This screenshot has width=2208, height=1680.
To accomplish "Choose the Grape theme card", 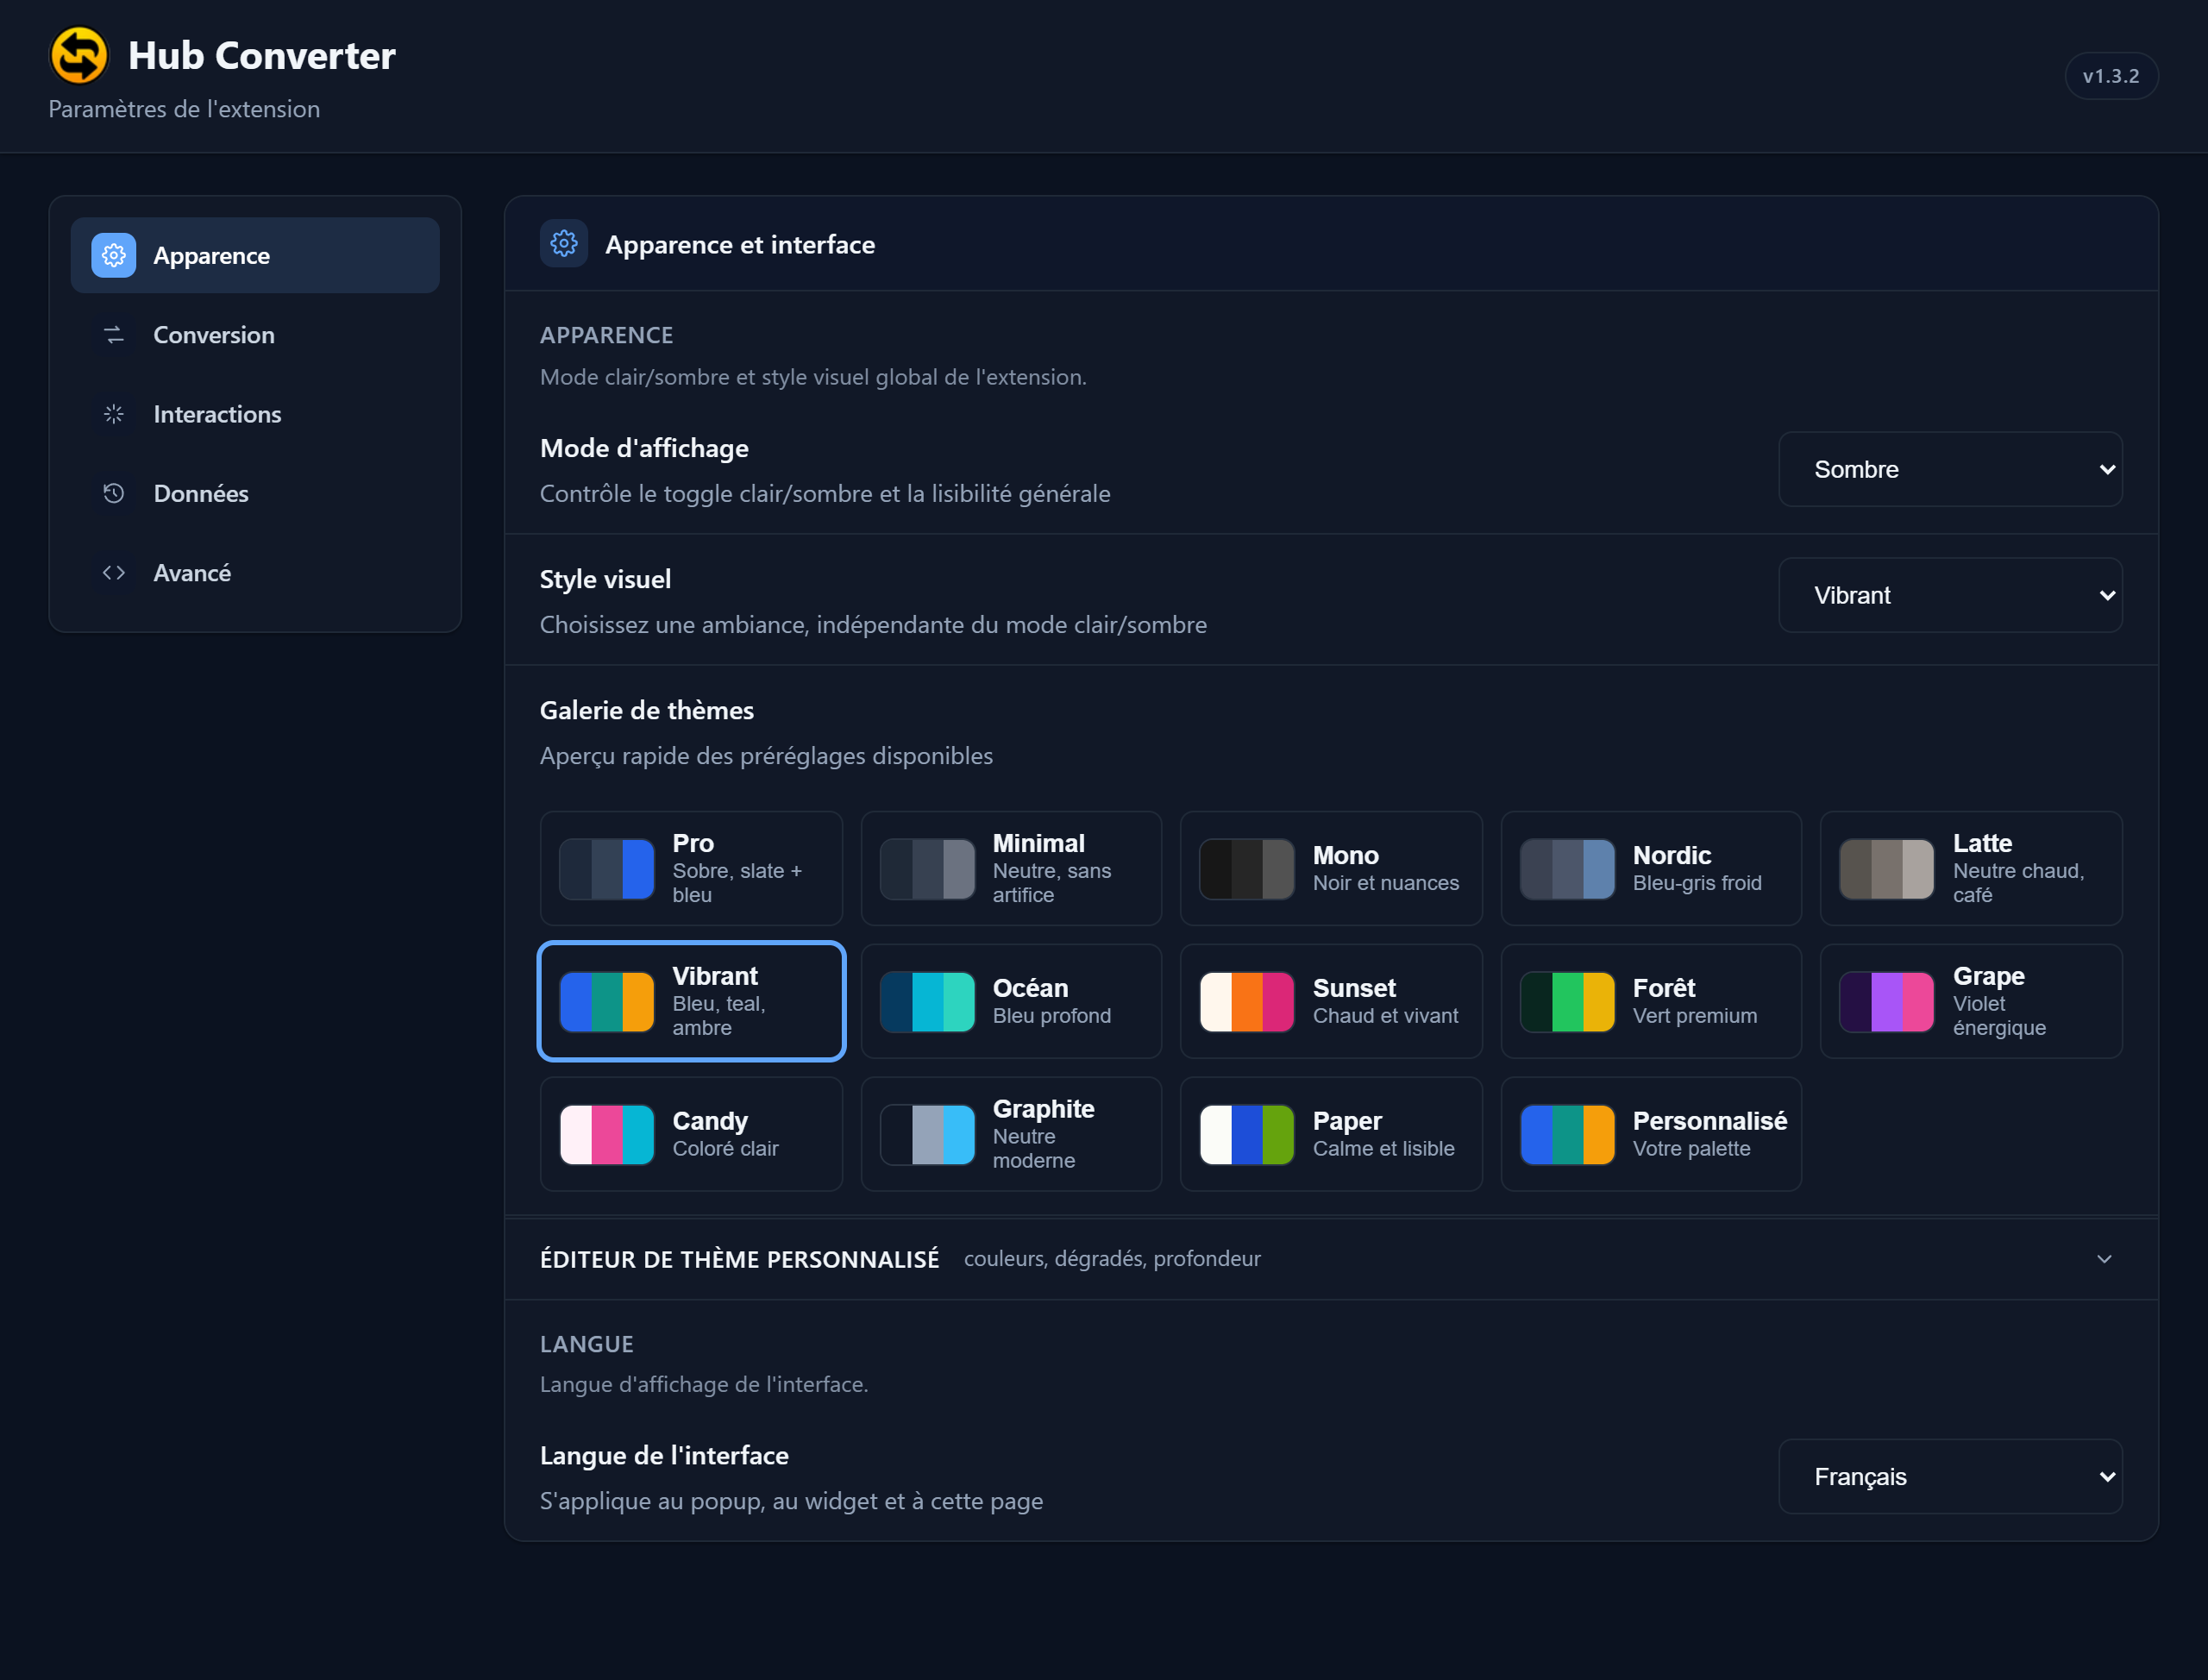I will tap(1971, 1001).
